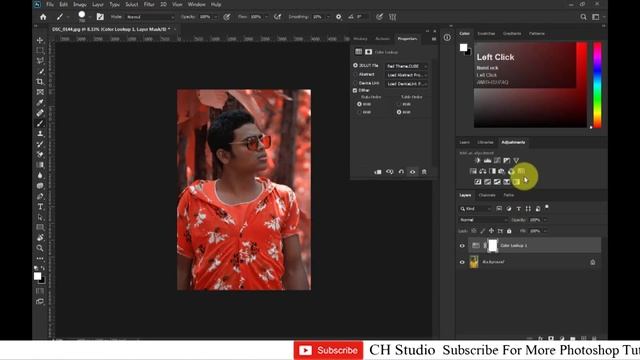This screenshot has width=640, height=360.
Task: Open the Load Abstract Profile dropdown
Action: (407, 75)
